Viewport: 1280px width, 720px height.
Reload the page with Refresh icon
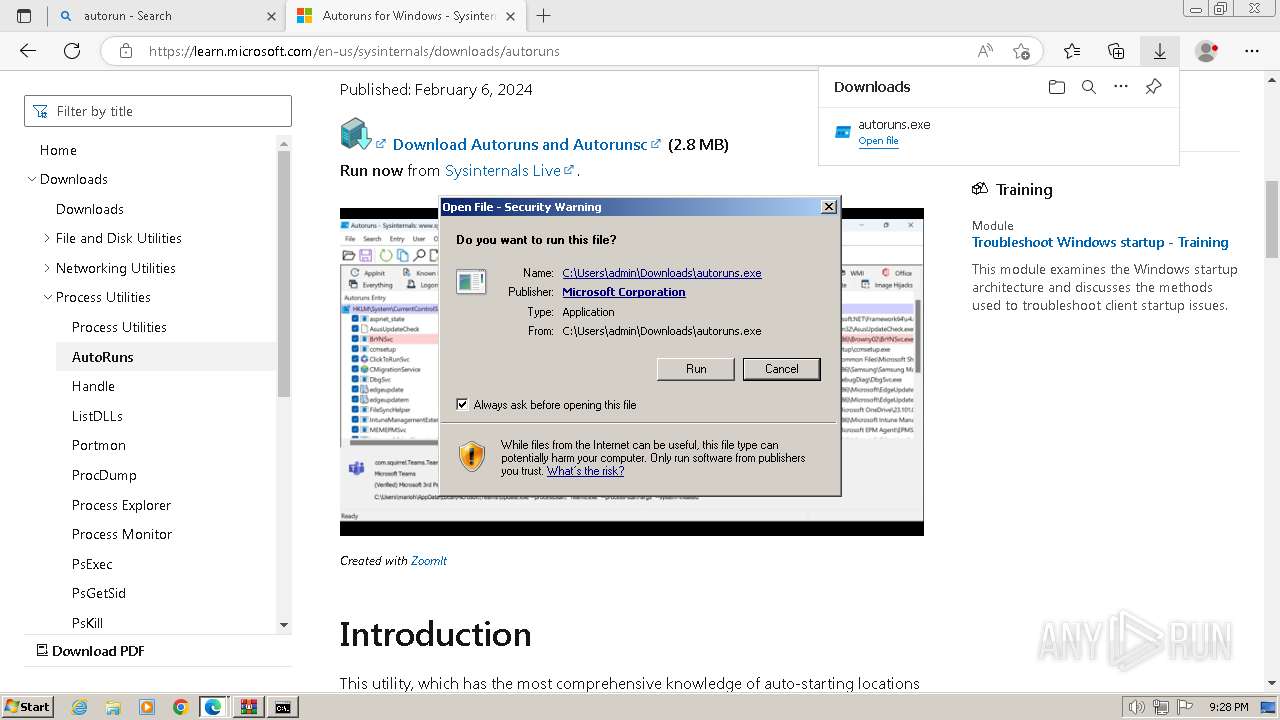(72, 51)
